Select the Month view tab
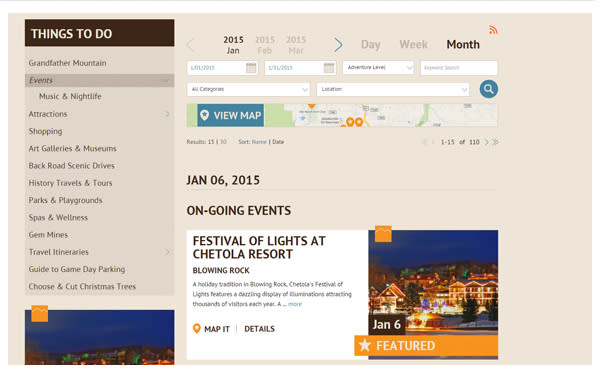Viewport: 600px width, 379px height. click(463, 44)
